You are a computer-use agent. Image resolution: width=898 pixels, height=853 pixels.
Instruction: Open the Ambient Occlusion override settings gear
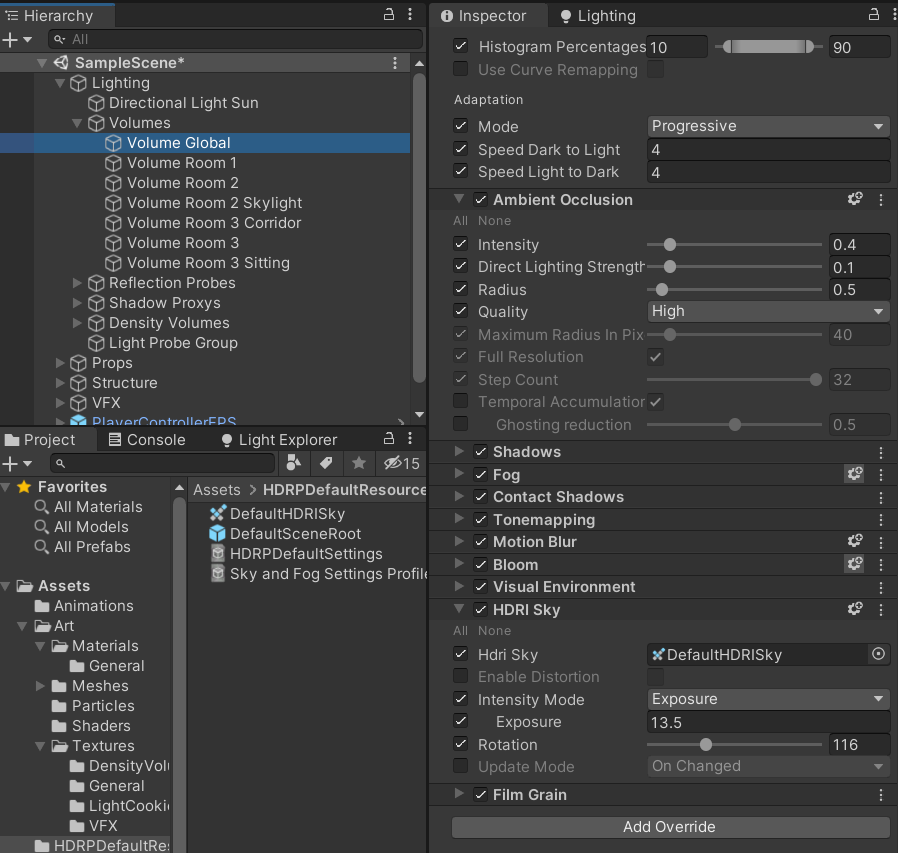tap(855, 199)
